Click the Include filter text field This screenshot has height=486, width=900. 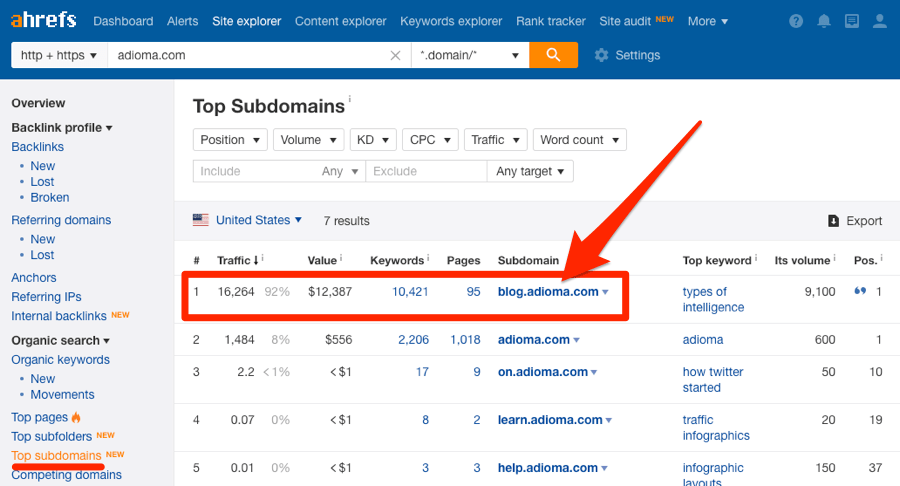click(x=254, y=171)
